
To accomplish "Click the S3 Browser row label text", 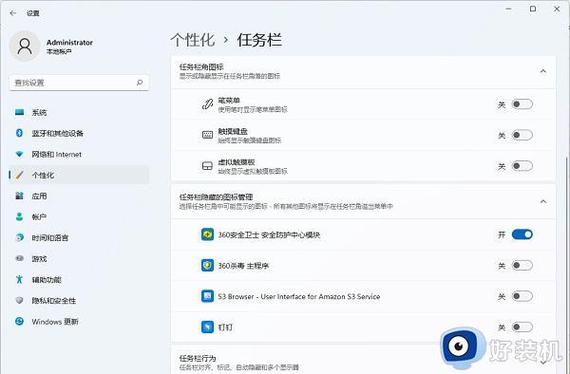I will tap(299, 297).
